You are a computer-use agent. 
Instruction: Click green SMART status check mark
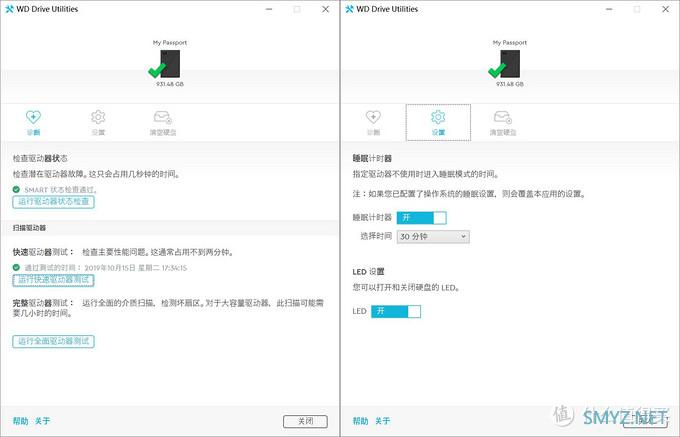tap(16, 189)
